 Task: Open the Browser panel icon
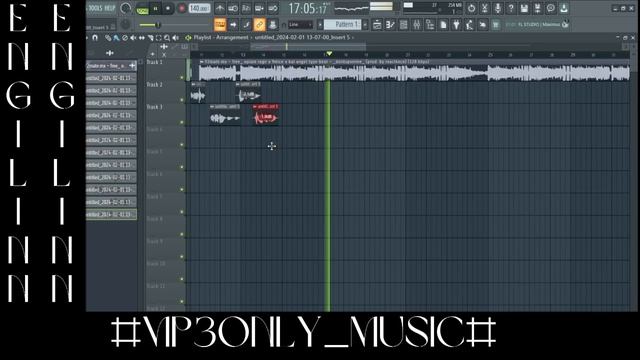430,25
